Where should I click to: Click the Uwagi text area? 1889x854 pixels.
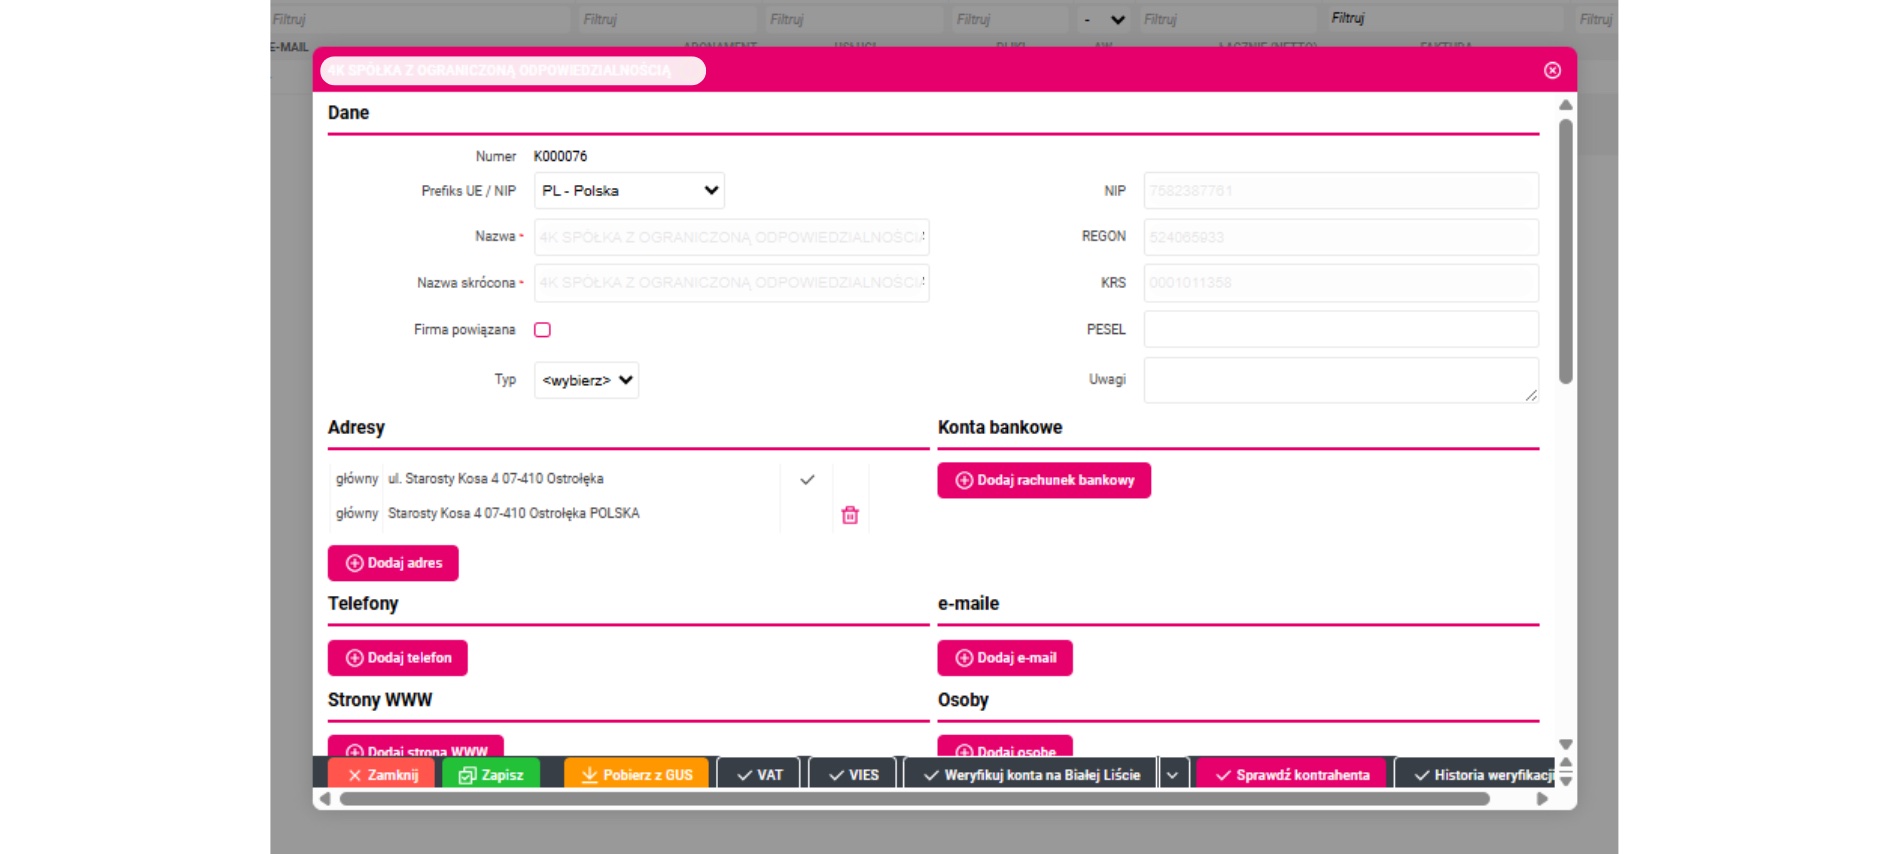click(1341, 380)
